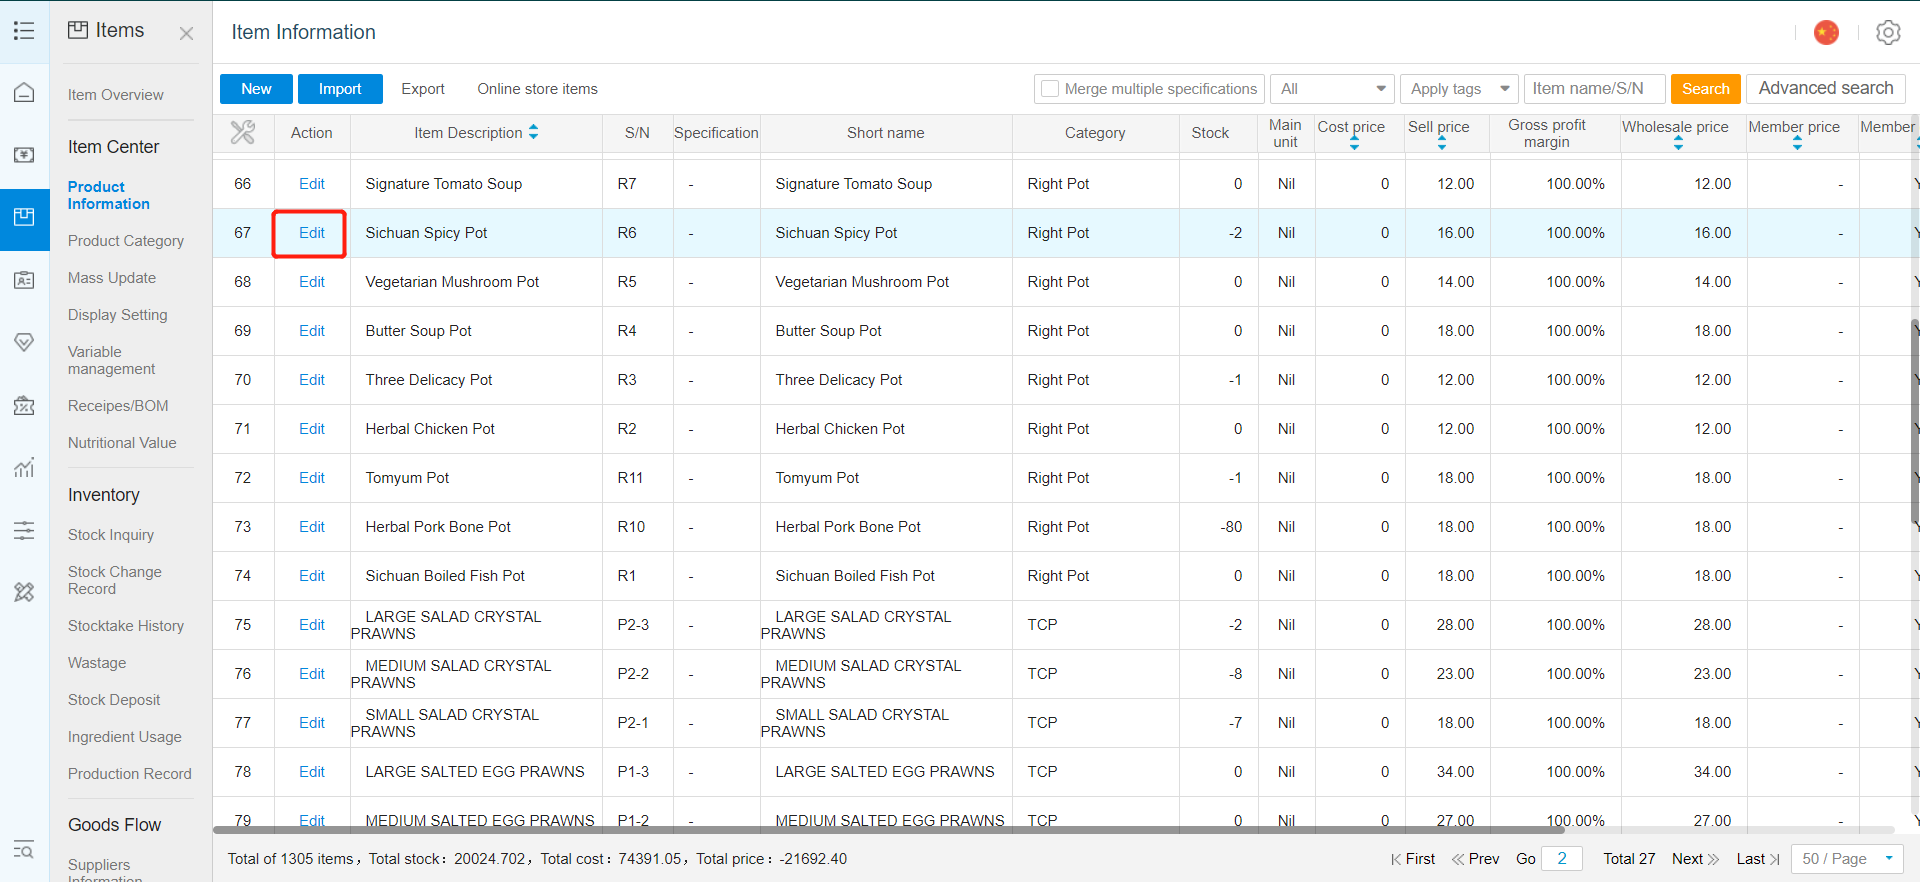Edit the Sichuan Spicy Pot item
This screenshot has height=882, width=1920.
coord(312,233)
